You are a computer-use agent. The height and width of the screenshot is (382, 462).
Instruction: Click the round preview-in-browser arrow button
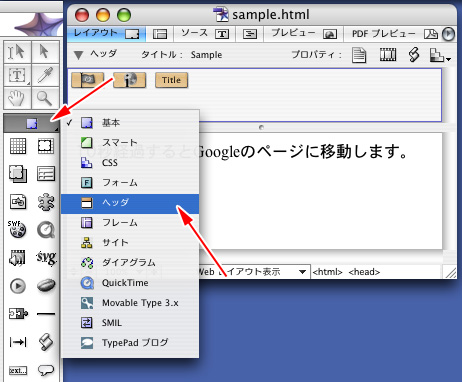(x=448, y=34)
